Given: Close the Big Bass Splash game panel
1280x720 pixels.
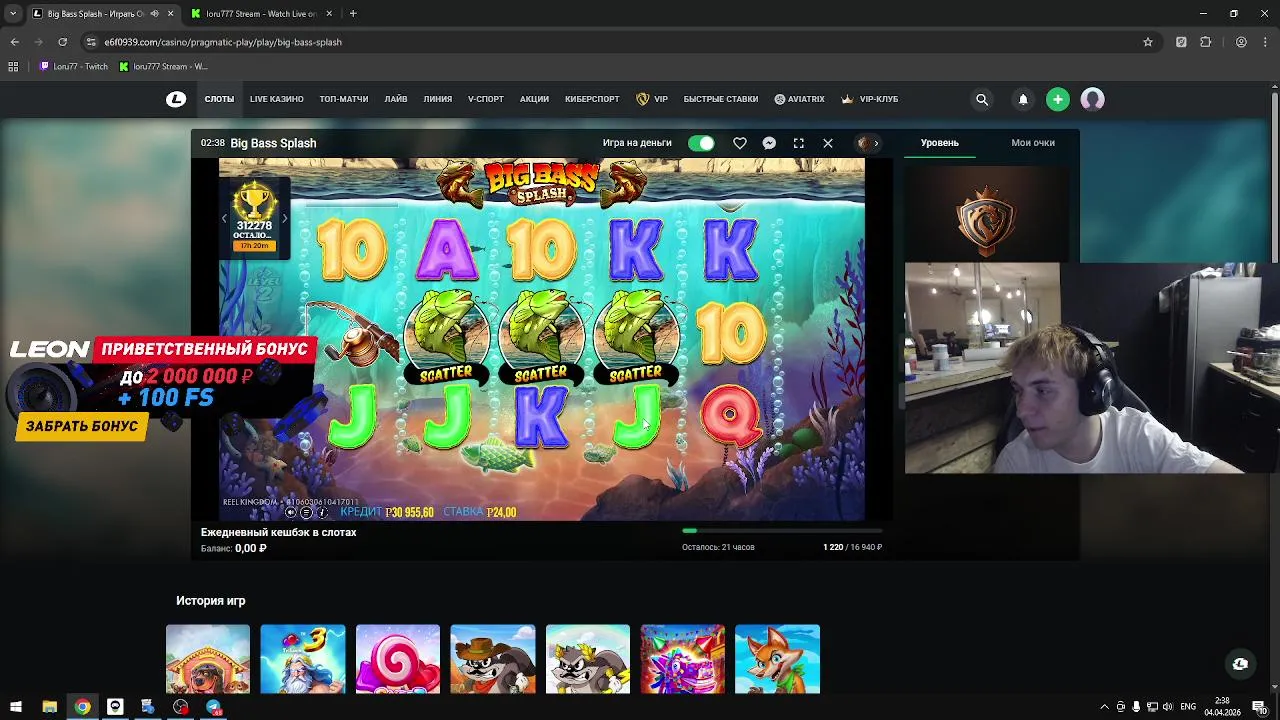Looking at the screenshot, I should (828, 143).
